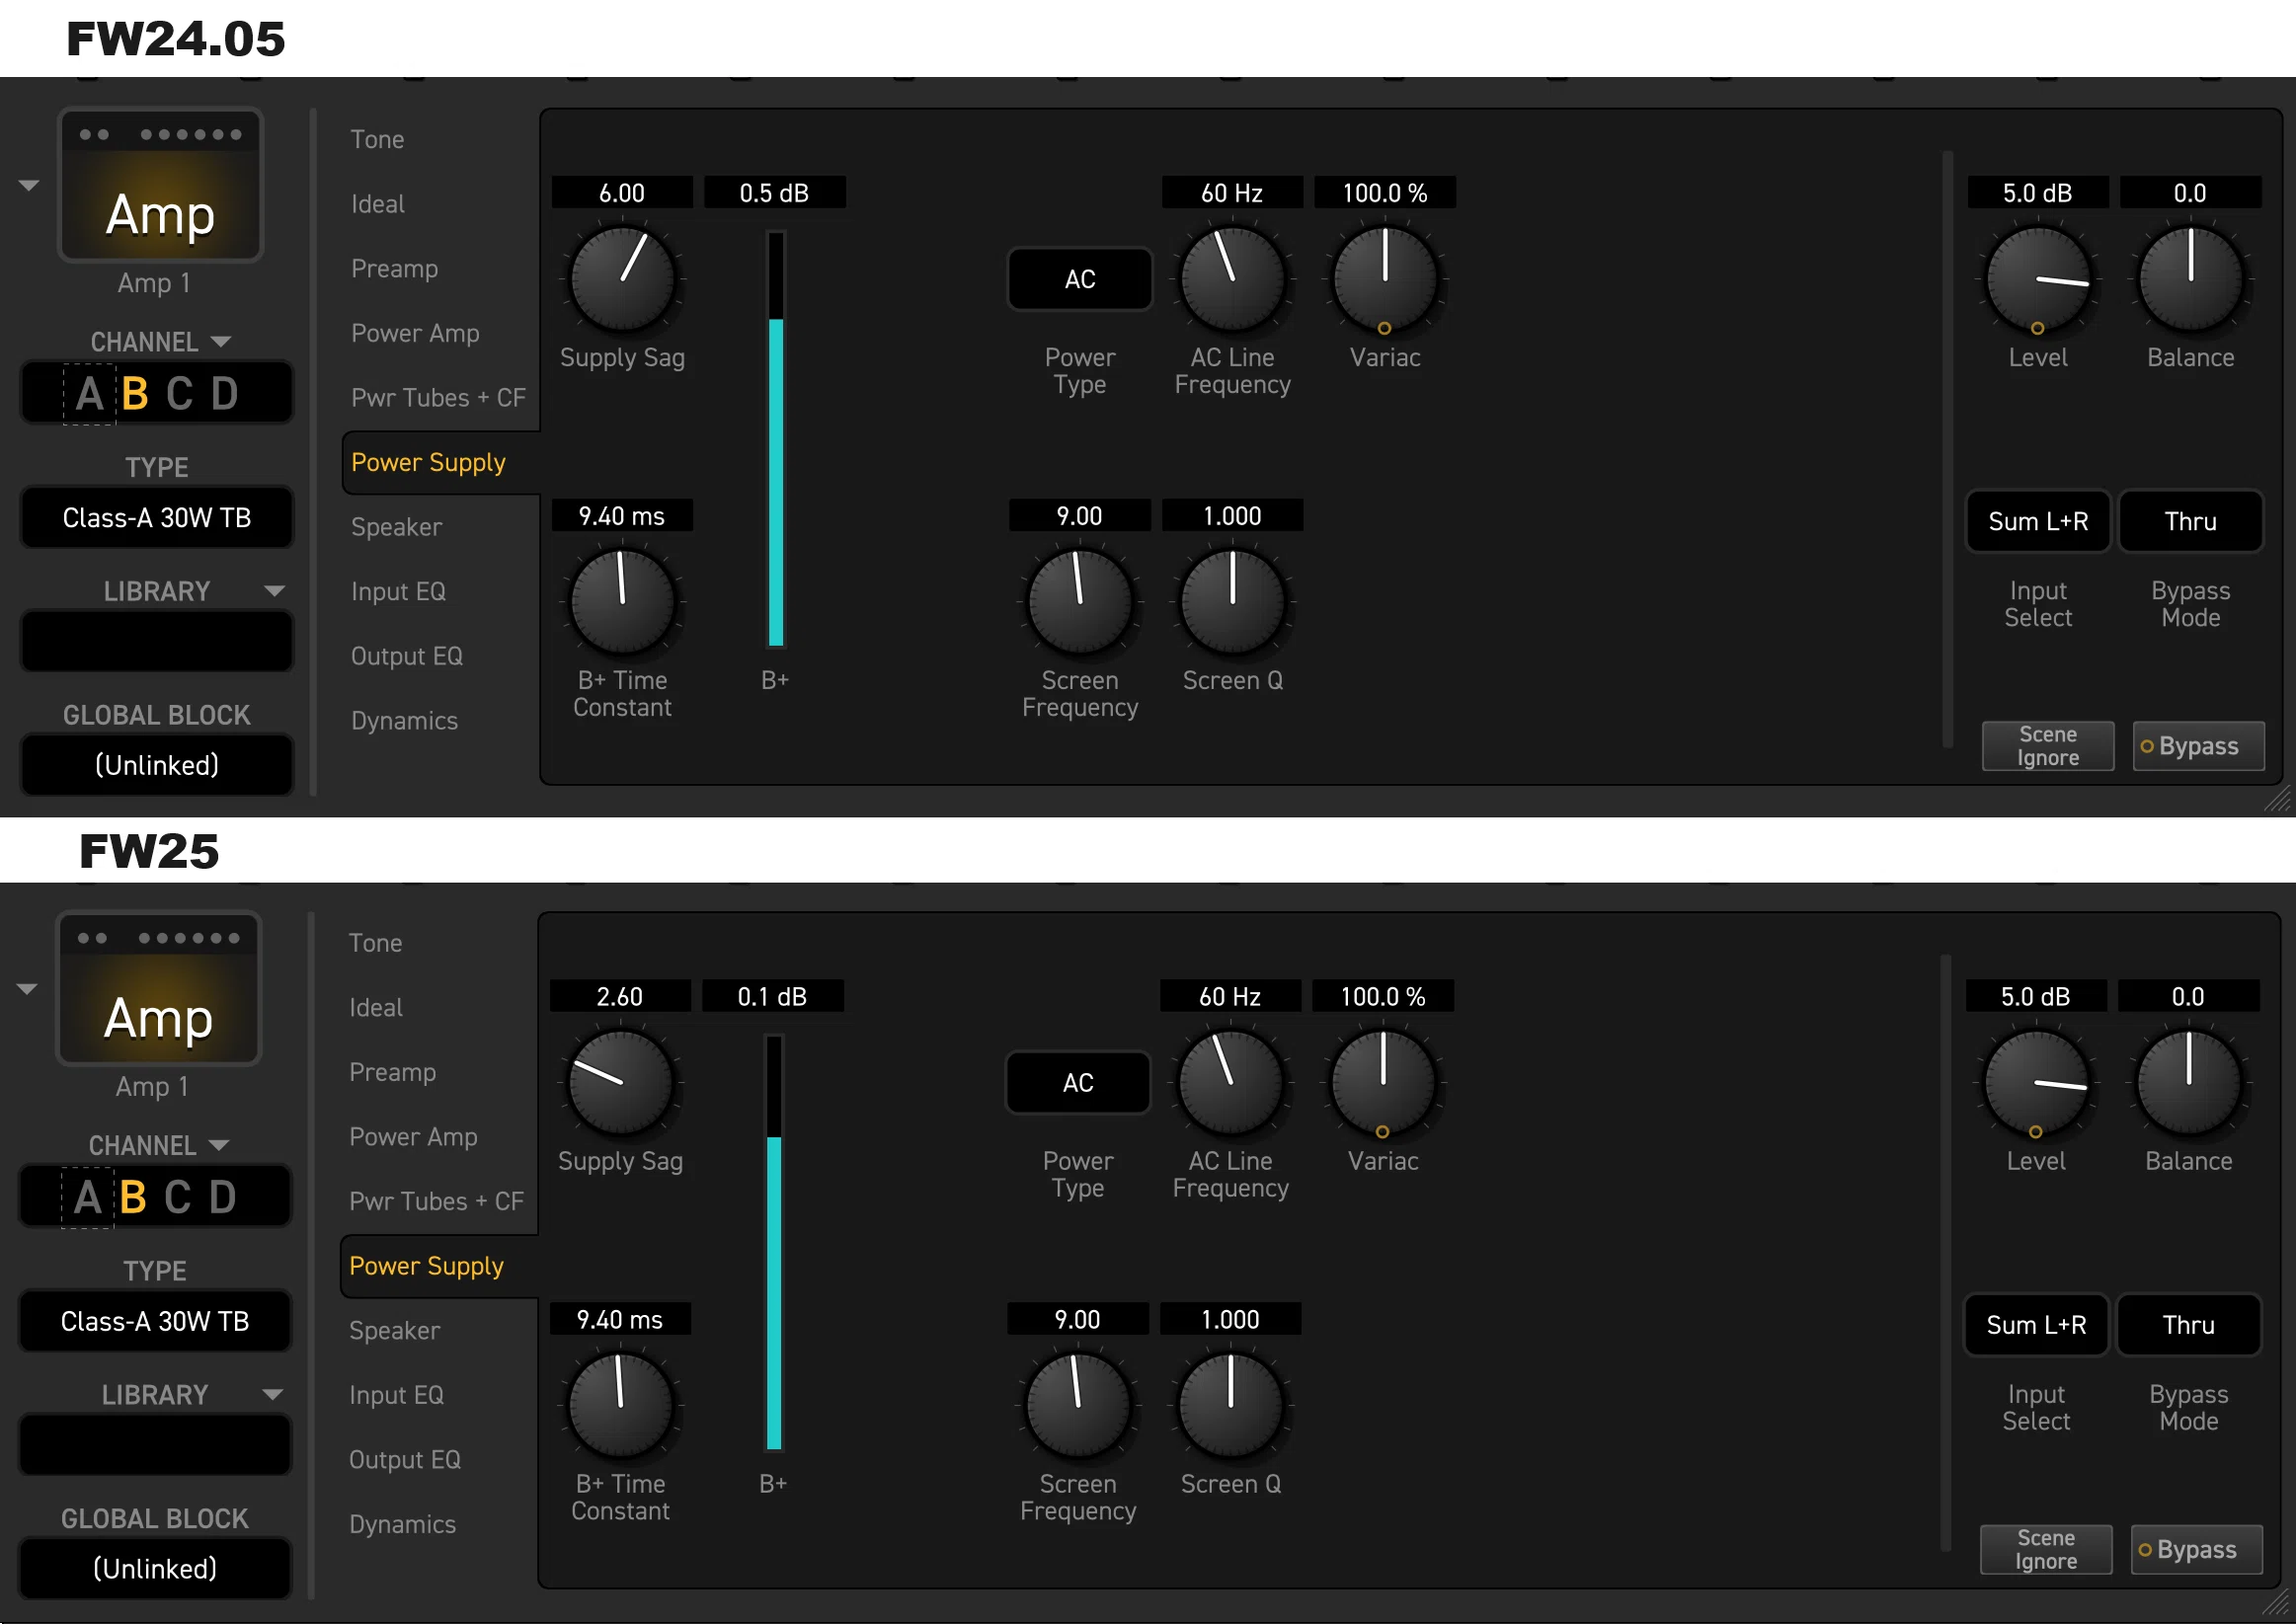Click the B+ Time Constant knob in FW25
This screenshot has width=2296, height=1624.
[x=620, y=1405]
